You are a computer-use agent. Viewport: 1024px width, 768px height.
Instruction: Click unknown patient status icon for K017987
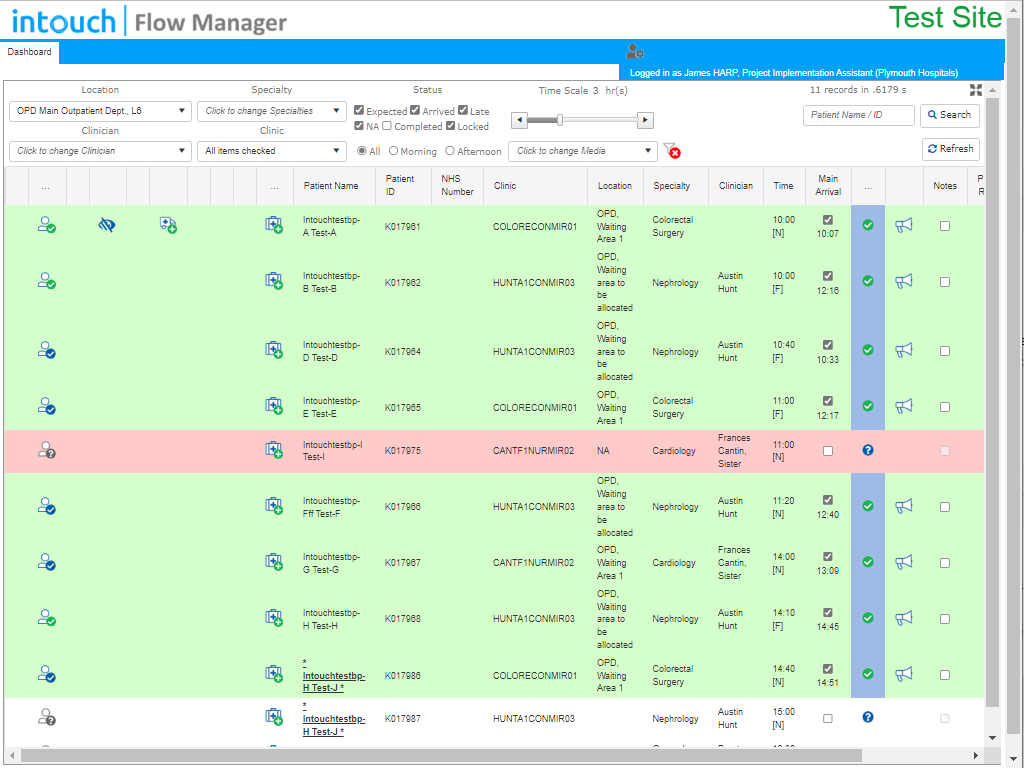coord(46,717)
